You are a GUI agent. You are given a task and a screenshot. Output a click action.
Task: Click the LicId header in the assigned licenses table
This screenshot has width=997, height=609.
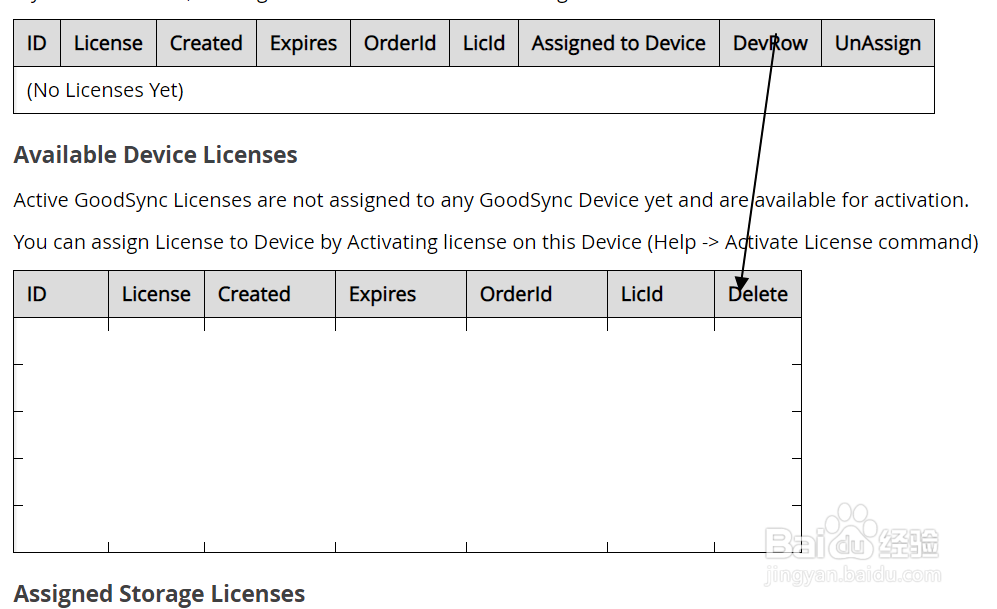click(484, 43)
